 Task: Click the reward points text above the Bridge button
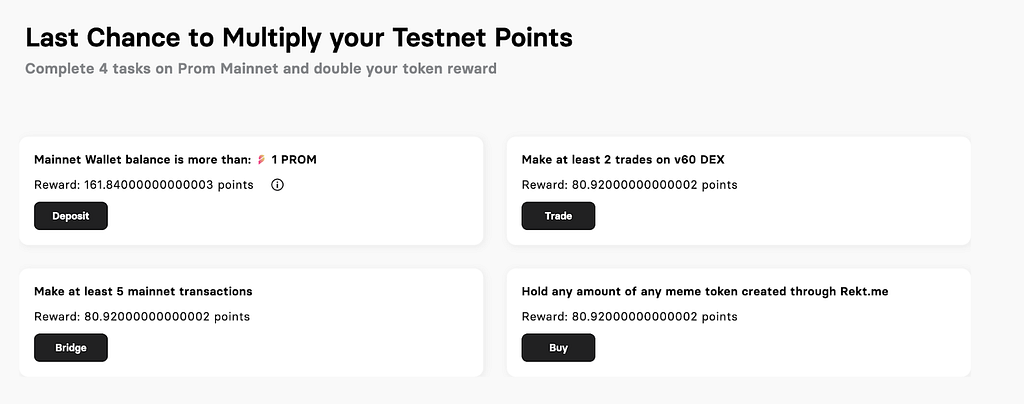click(142, 317)
